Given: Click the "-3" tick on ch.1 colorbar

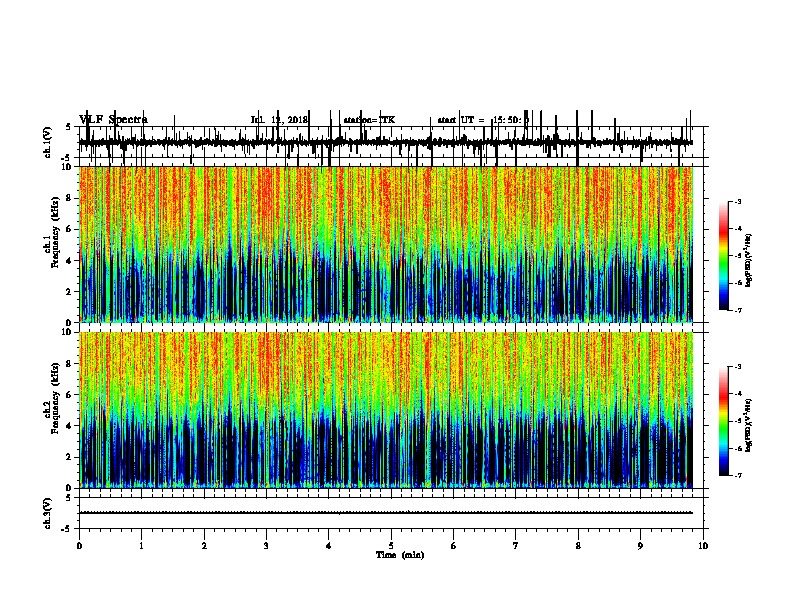Looking at the screenshot, I should click(738, 201).
